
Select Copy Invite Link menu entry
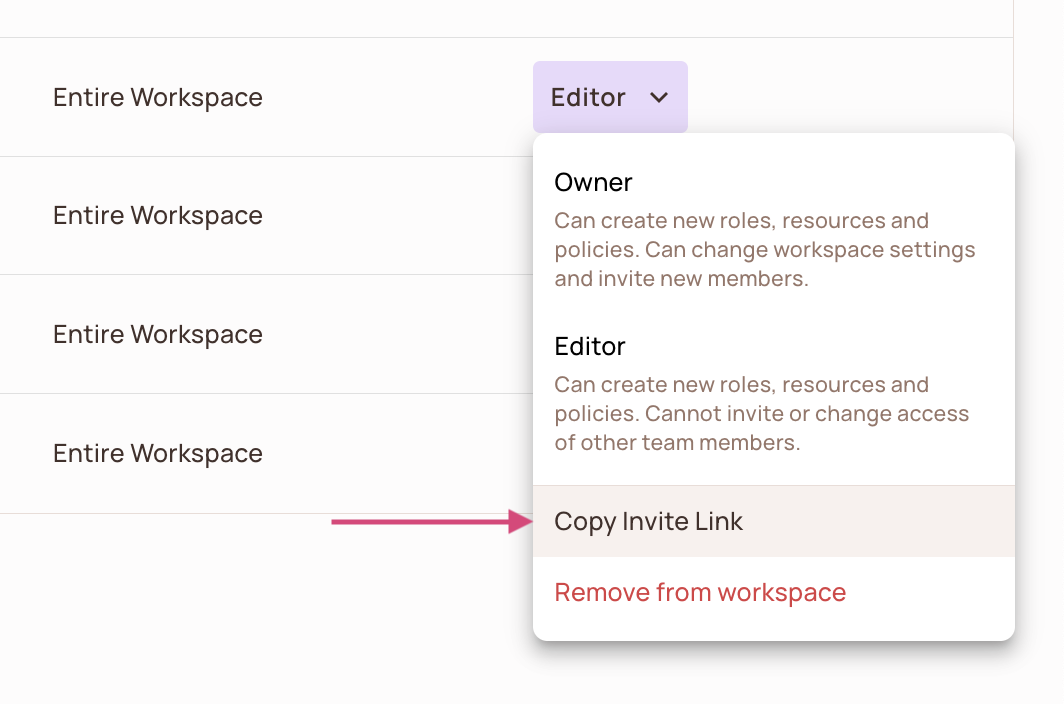648,521
